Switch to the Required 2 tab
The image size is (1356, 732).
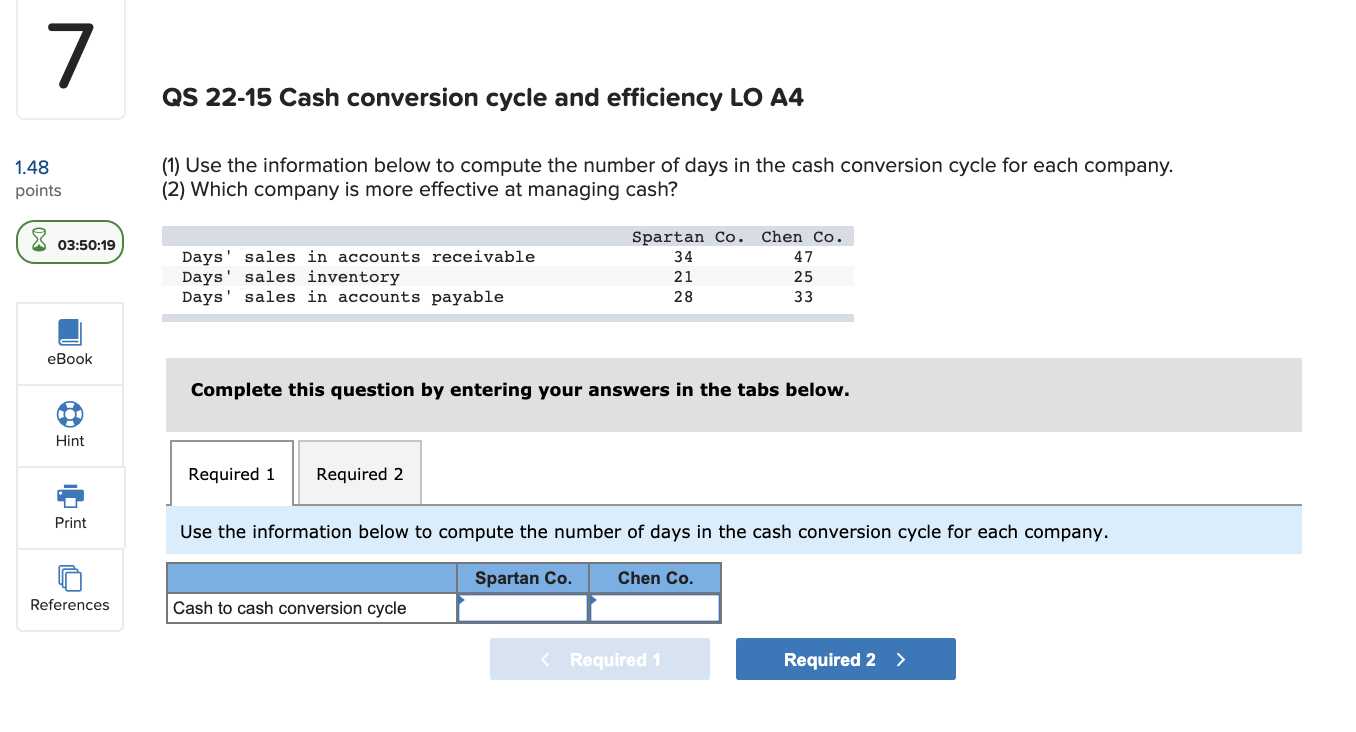[359, 472]
